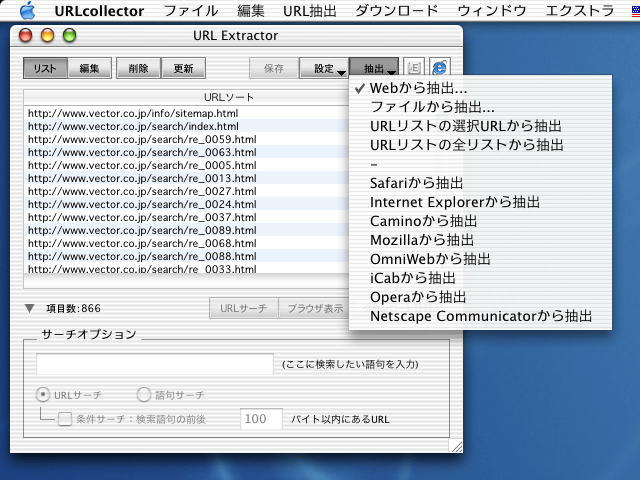The image size is (640, 480).
Task: Click the URLソート column header
Action: (187, 97)
